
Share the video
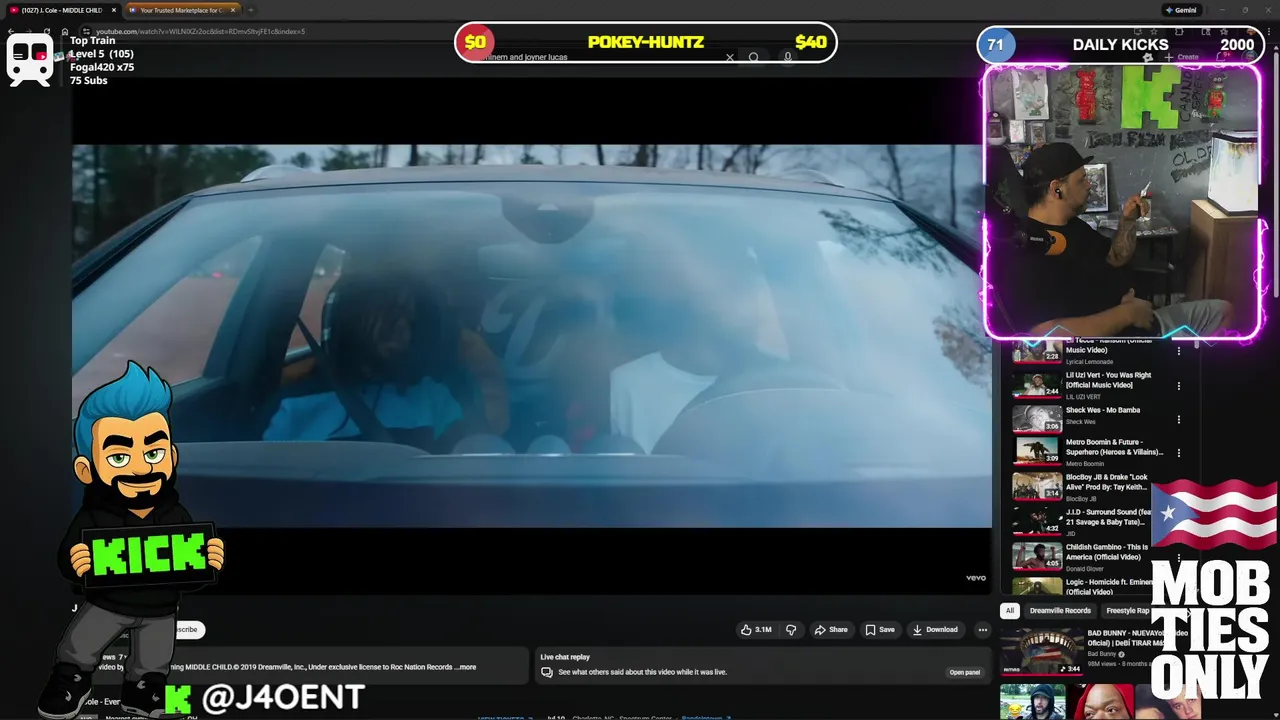coord(831,630)
